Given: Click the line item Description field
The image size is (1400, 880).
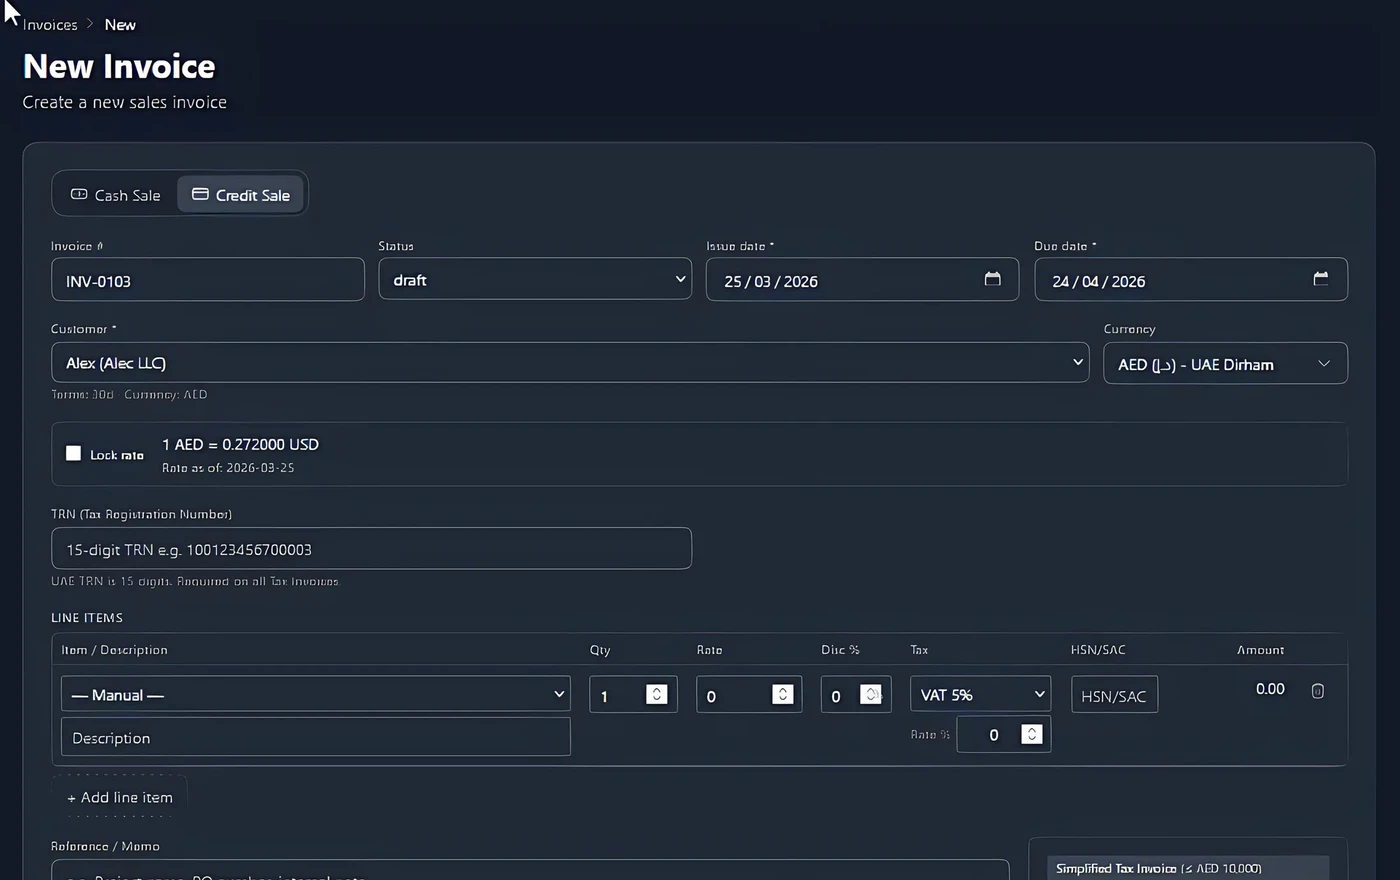Looking at the screenshot, I should point(316,737).
